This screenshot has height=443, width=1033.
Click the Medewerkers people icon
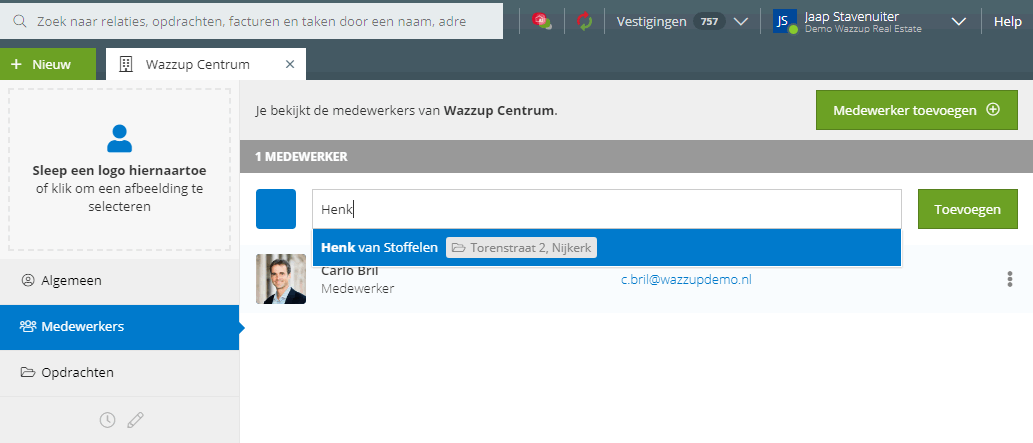coord(28,326)
